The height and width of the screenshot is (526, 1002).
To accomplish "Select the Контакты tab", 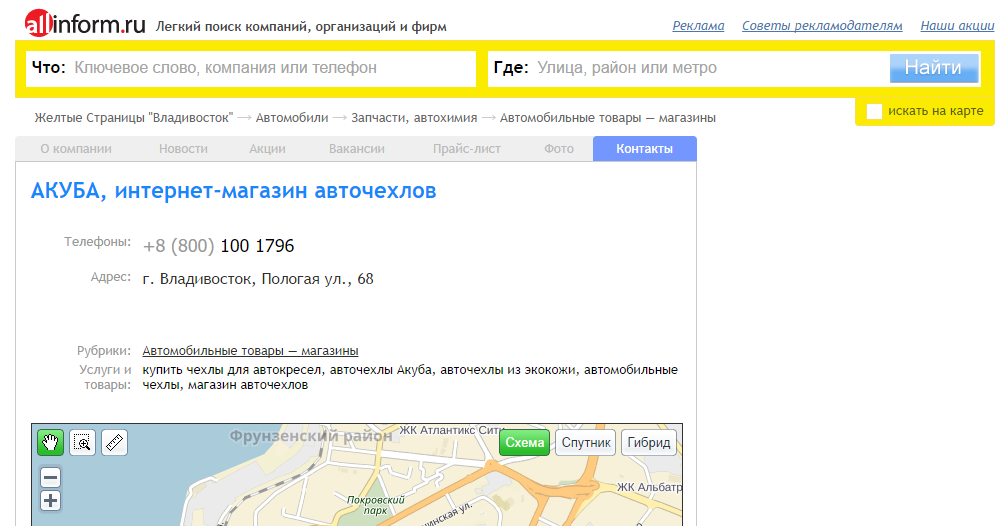I will pyautogui.click(x=645, y=149).
